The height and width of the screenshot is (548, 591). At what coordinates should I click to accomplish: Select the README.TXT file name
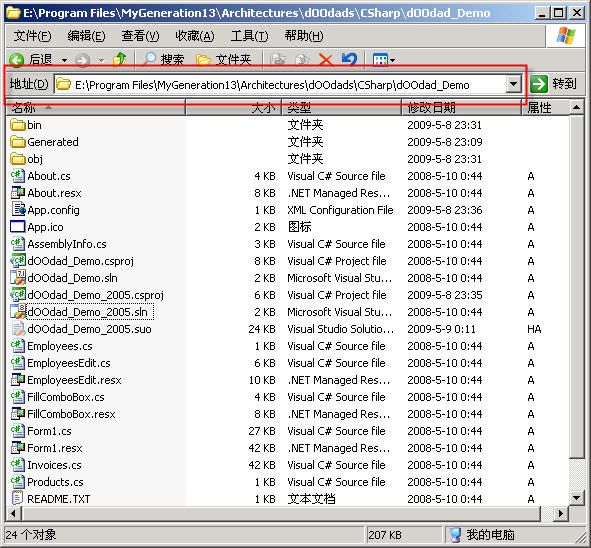(x=58, y=499)
